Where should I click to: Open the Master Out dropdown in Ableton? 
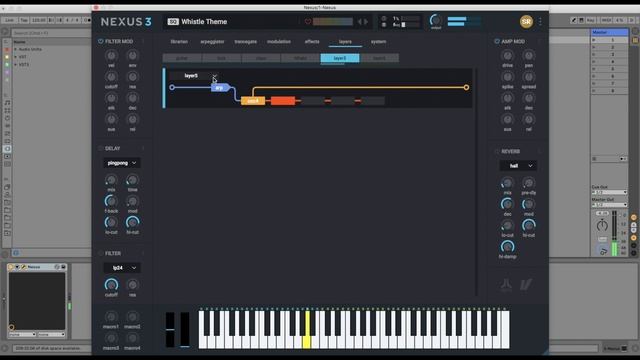click(x=609, y=205)
